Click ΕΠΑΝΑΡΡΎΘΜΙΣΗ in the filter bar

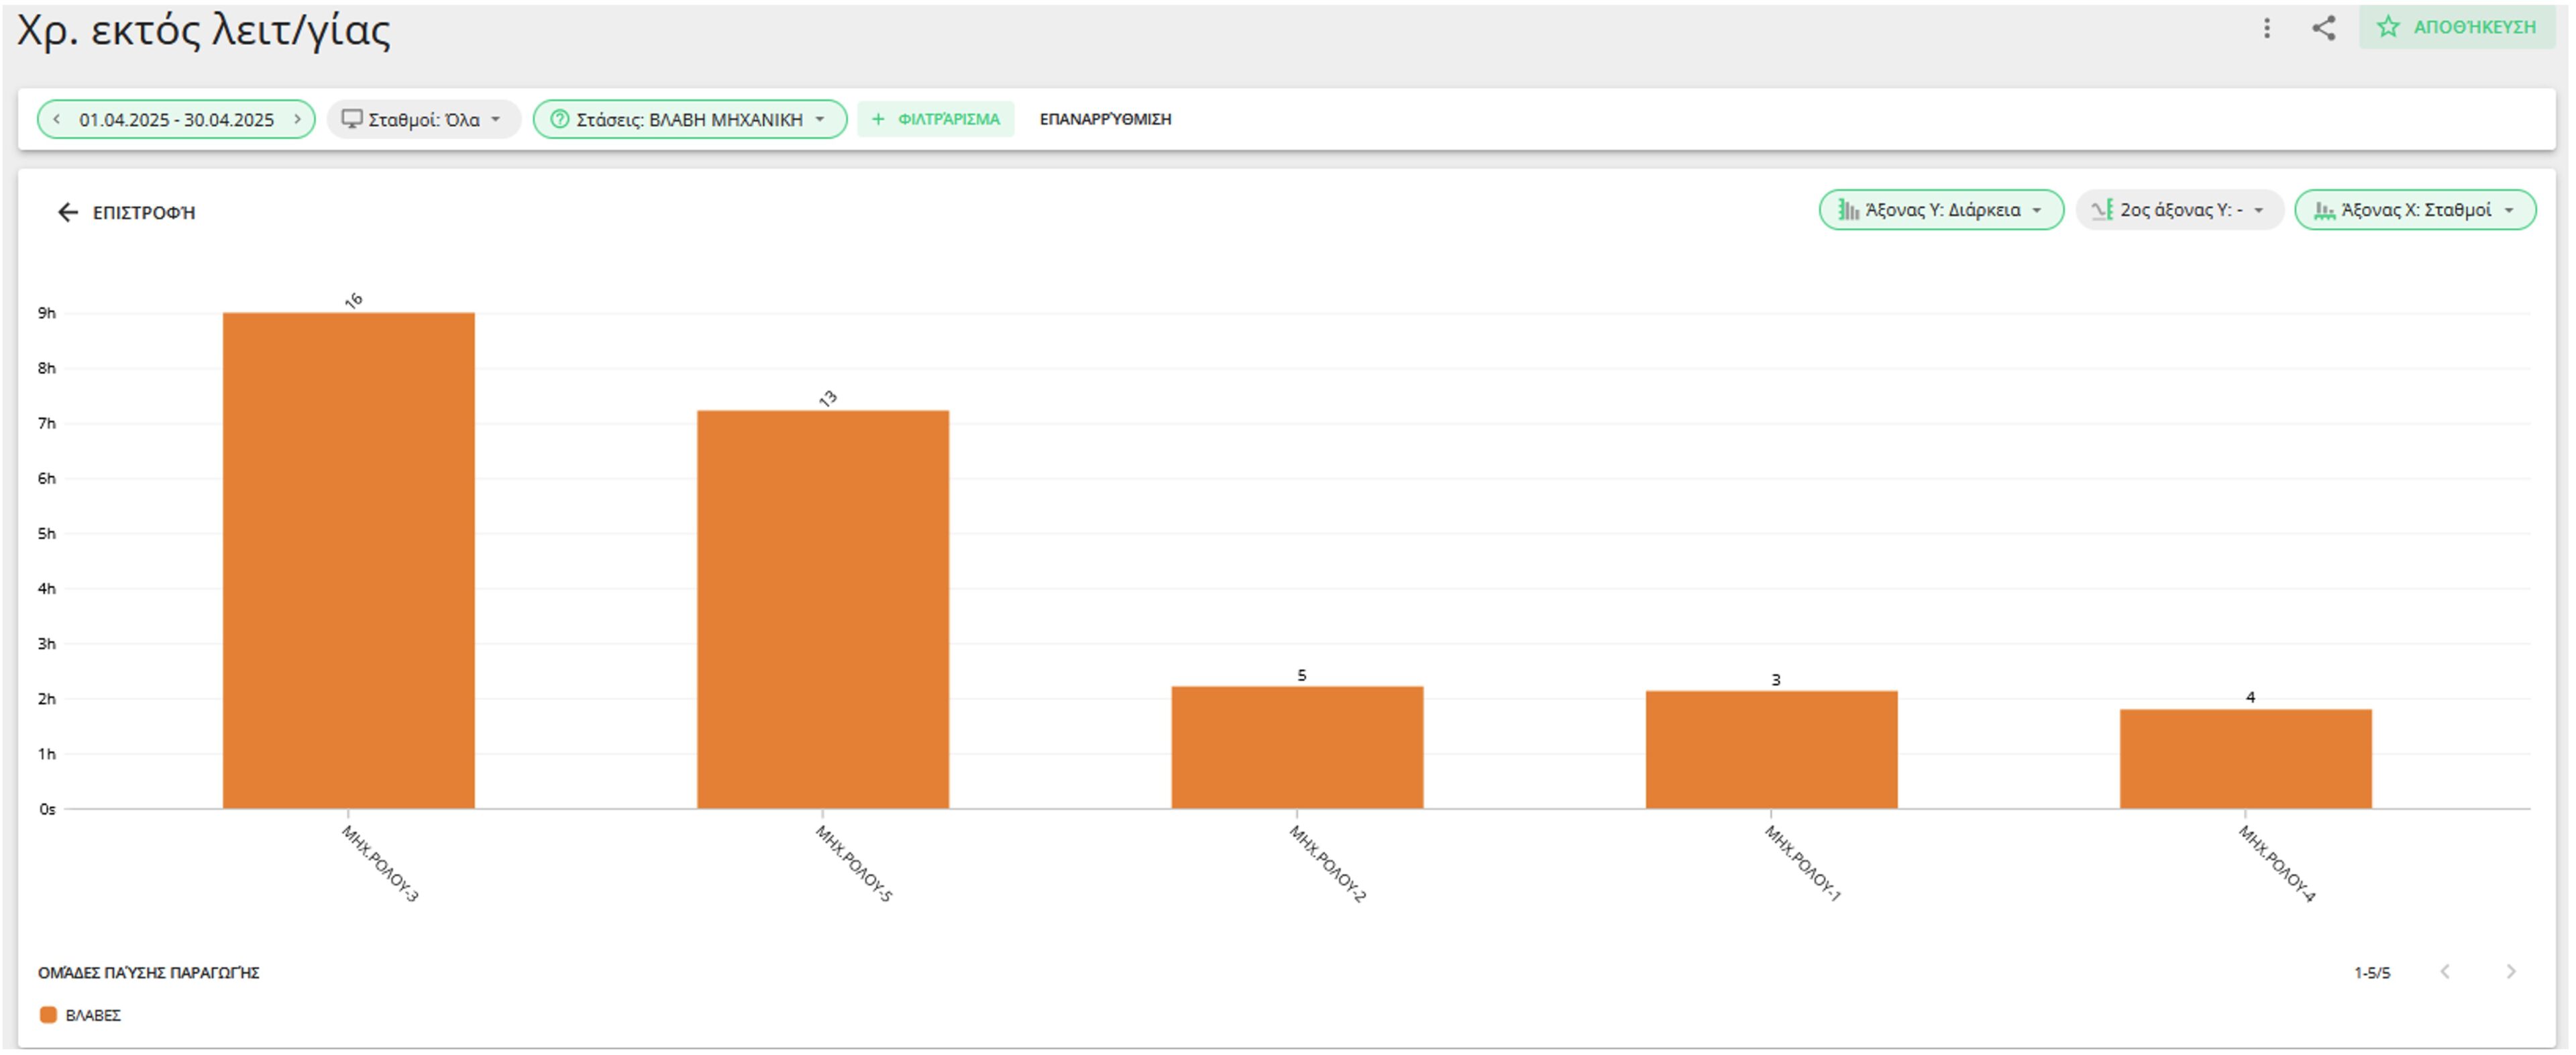point(1107,119)
